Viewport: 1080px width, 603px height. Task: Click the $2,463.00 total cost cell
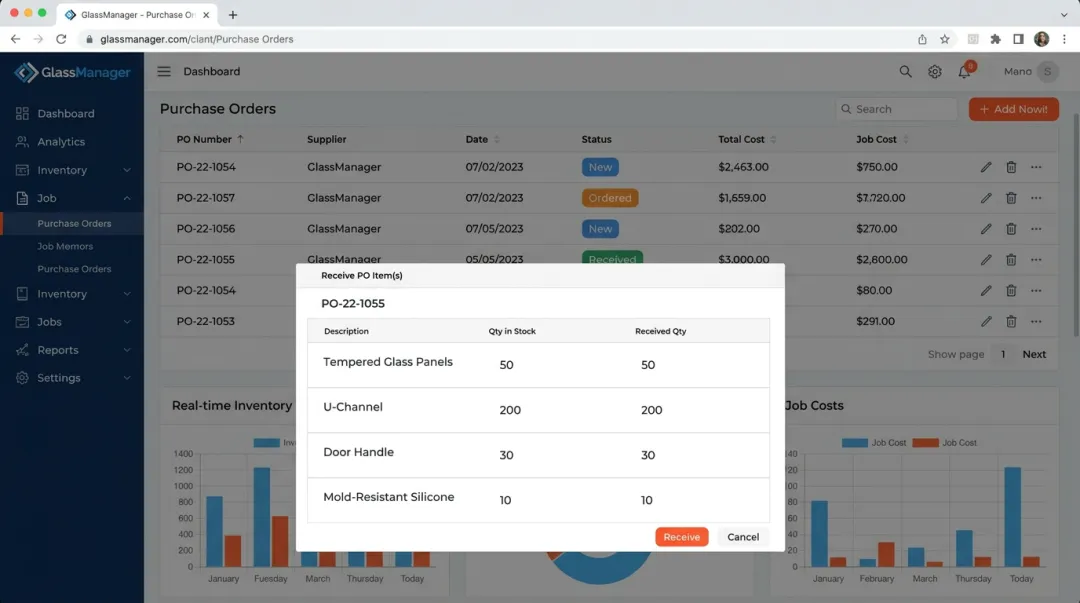[743, 167]
